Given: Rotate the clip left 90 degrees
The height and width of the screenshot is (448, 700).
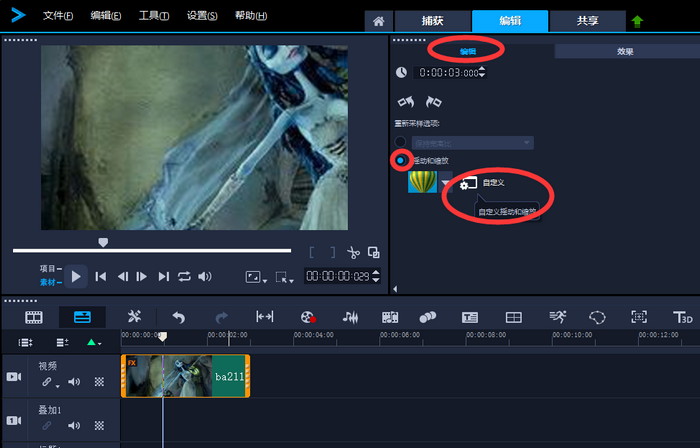Looking at the screenshot, I should (405, 102).
